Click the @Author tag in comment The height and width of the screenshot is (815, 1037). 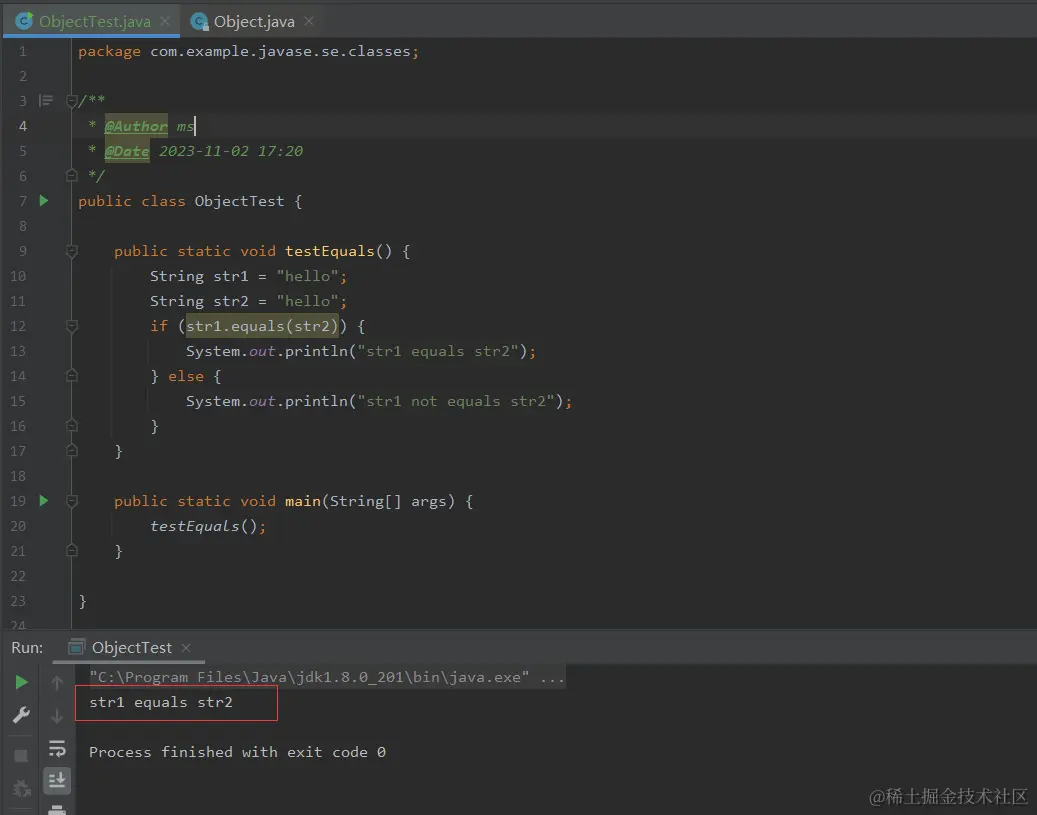coord(136,126)
